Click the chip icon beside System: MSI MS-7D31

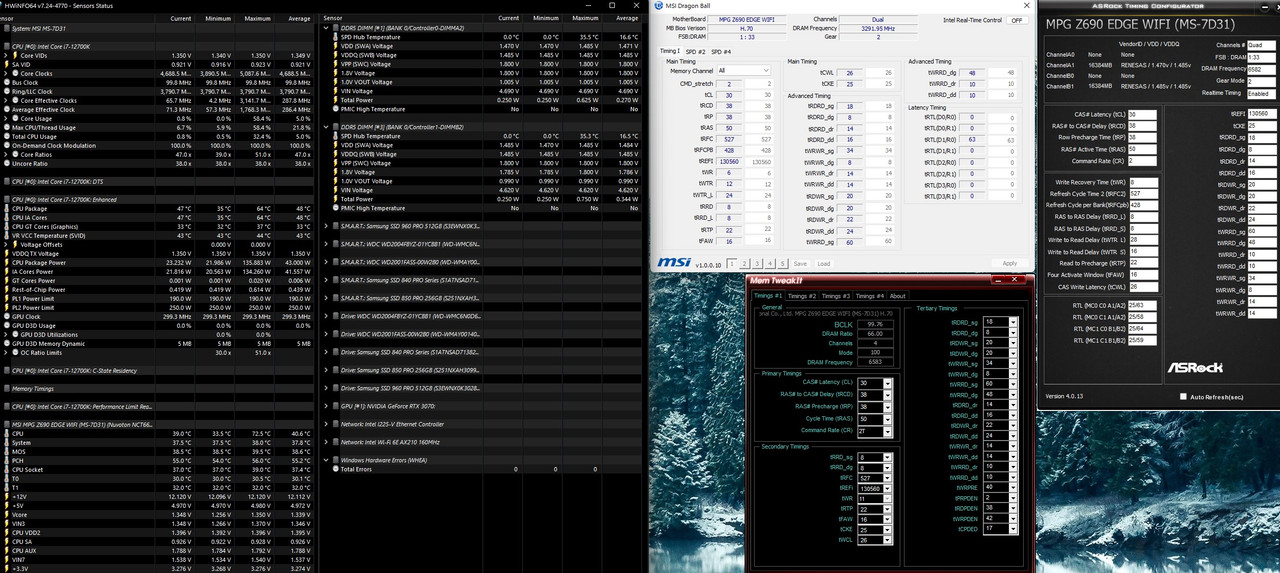click(8, 28)
